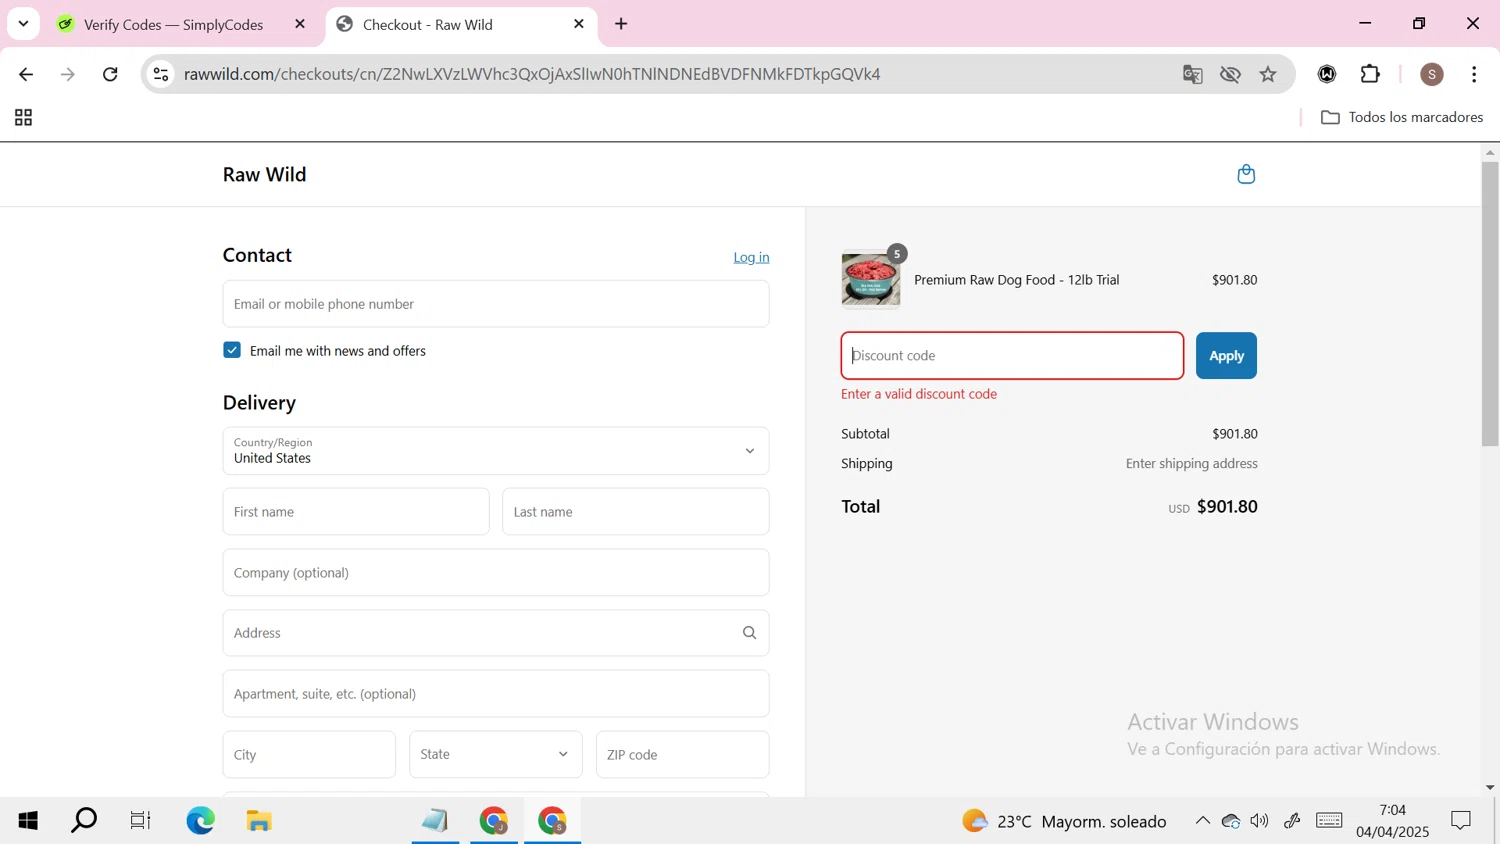Click the page vertical scrollbar thumb
1500x844 pixels.
(1490, 304)
